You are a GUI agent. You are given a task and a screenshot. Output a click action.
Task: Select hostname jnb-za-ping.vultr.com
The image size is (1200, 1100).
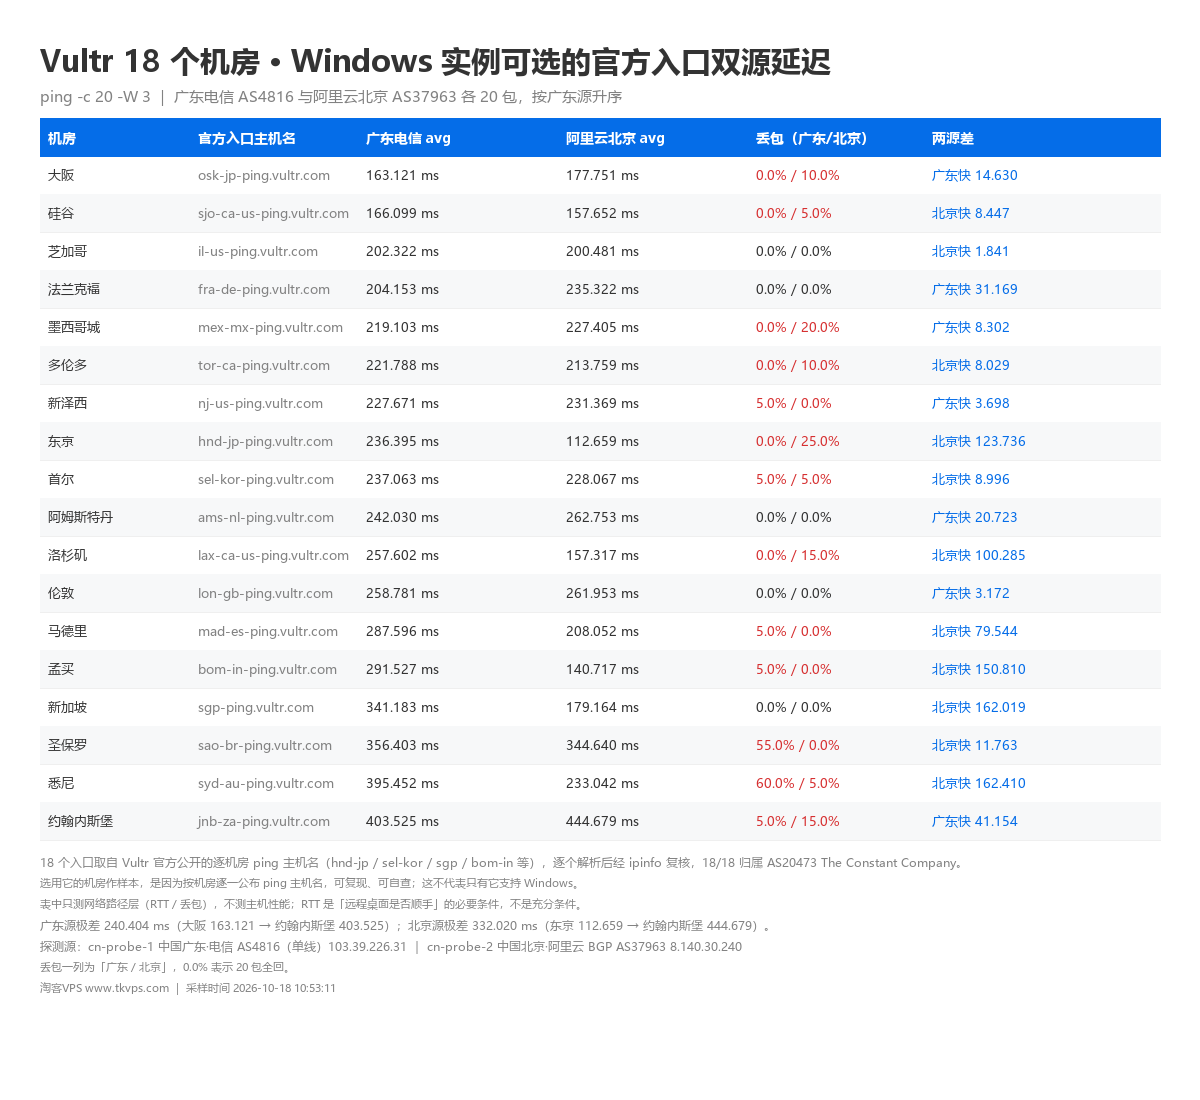click(x=264, y=821)
